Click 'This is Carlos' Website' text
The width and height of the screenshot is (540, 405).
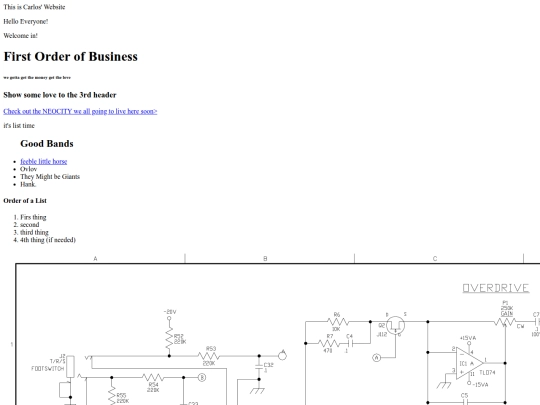tap(34, 7)
